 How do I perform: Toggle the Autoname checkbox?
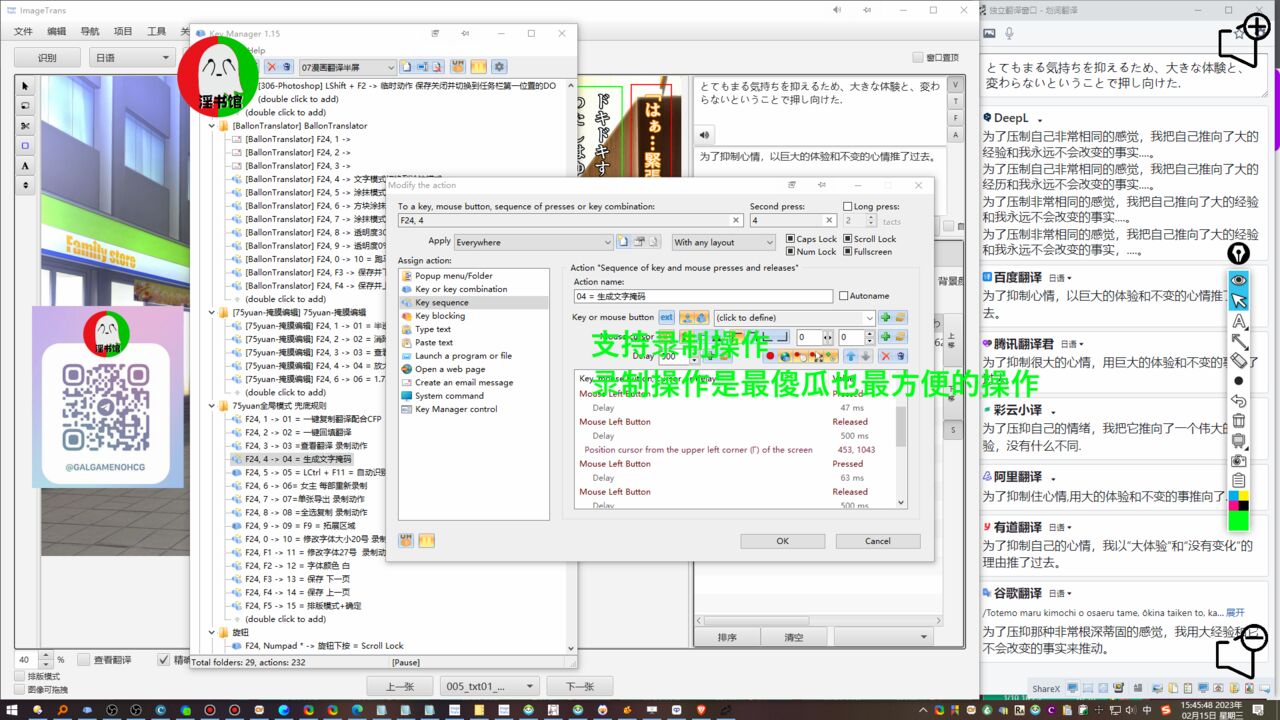844,296
